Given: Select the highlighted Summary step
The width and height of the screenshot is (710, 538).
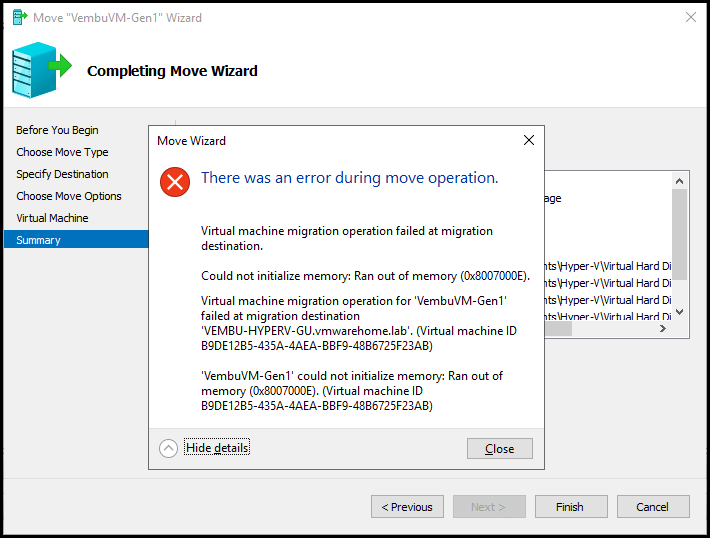Looking at the screenshot, I should (x=76, y=240).
